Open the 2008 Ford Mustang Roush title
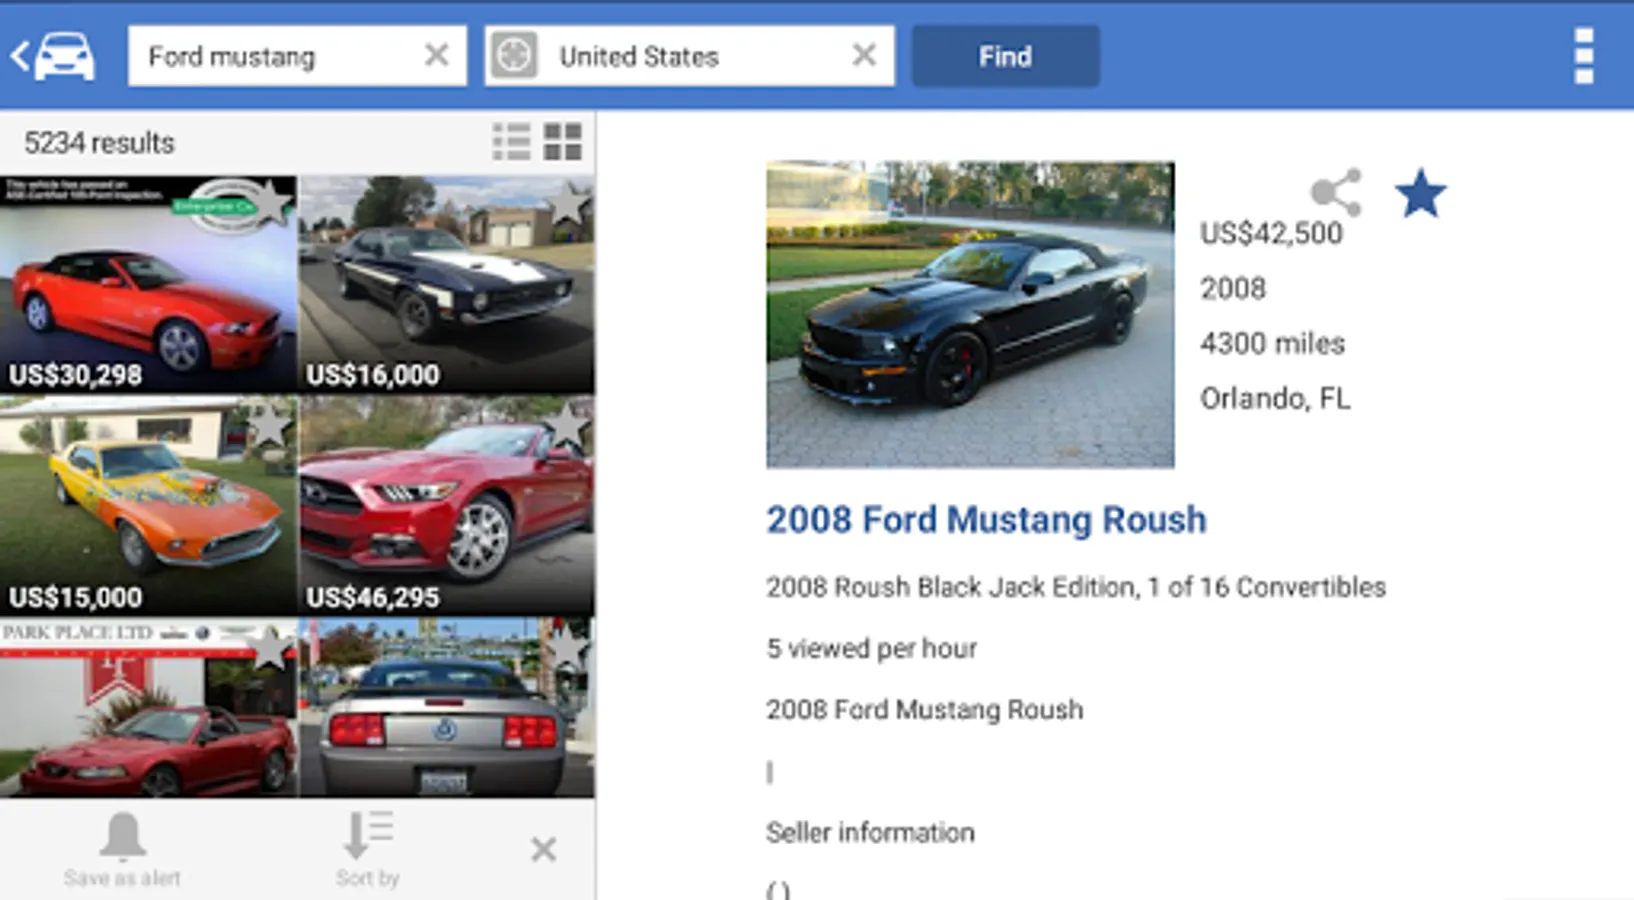Viewport: 1634px width, 900px height. (x=986, y=520)
